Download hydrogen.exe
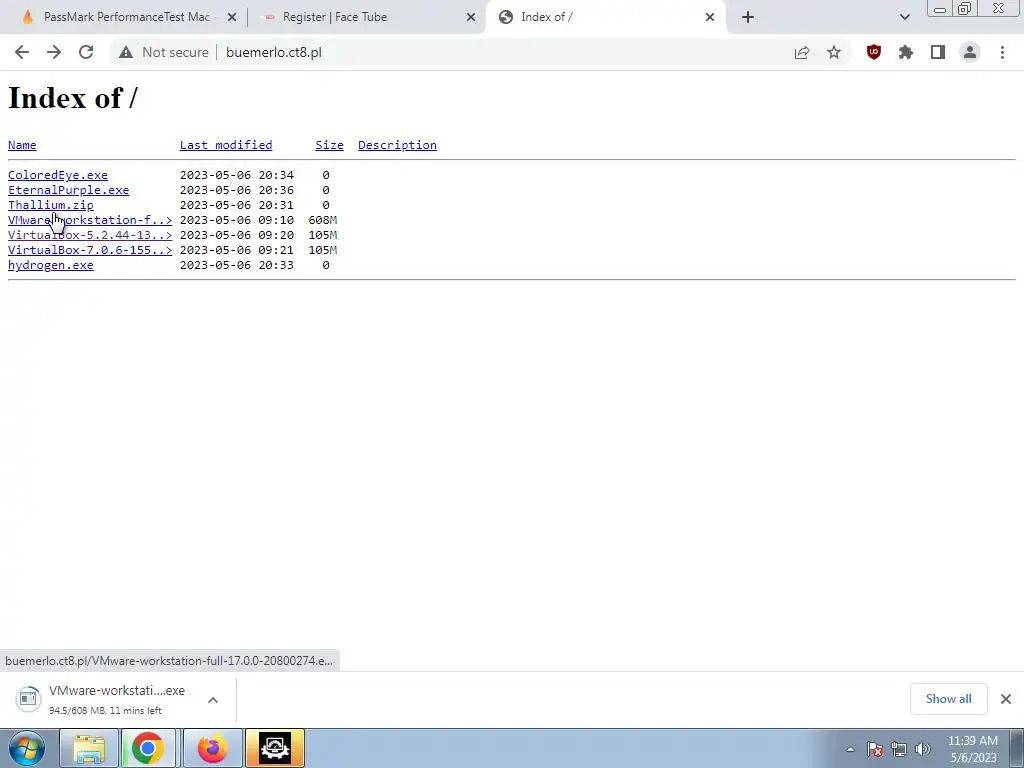The width and height of the screenshot is (1024, 768). click(x=50, y=265)
